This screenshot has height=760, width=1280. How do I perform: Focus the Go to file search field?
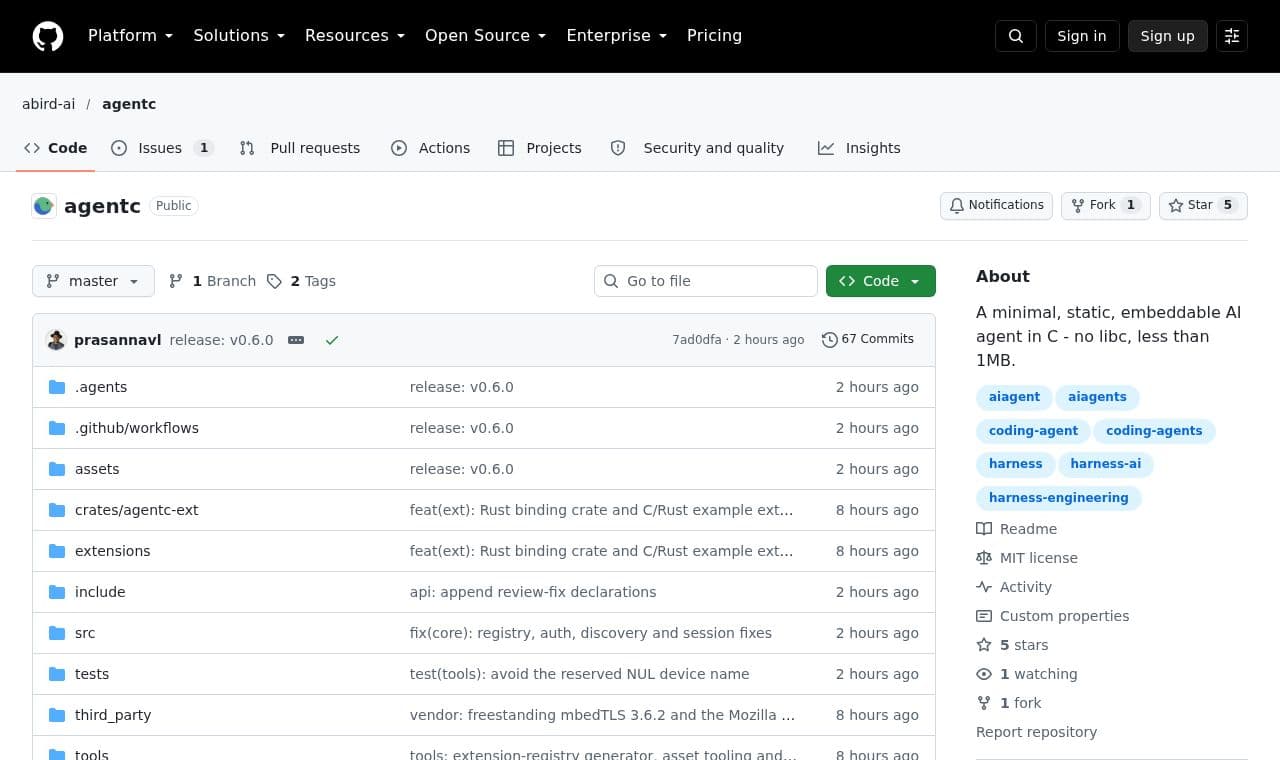pyautogui.click(x=706, y=281)
